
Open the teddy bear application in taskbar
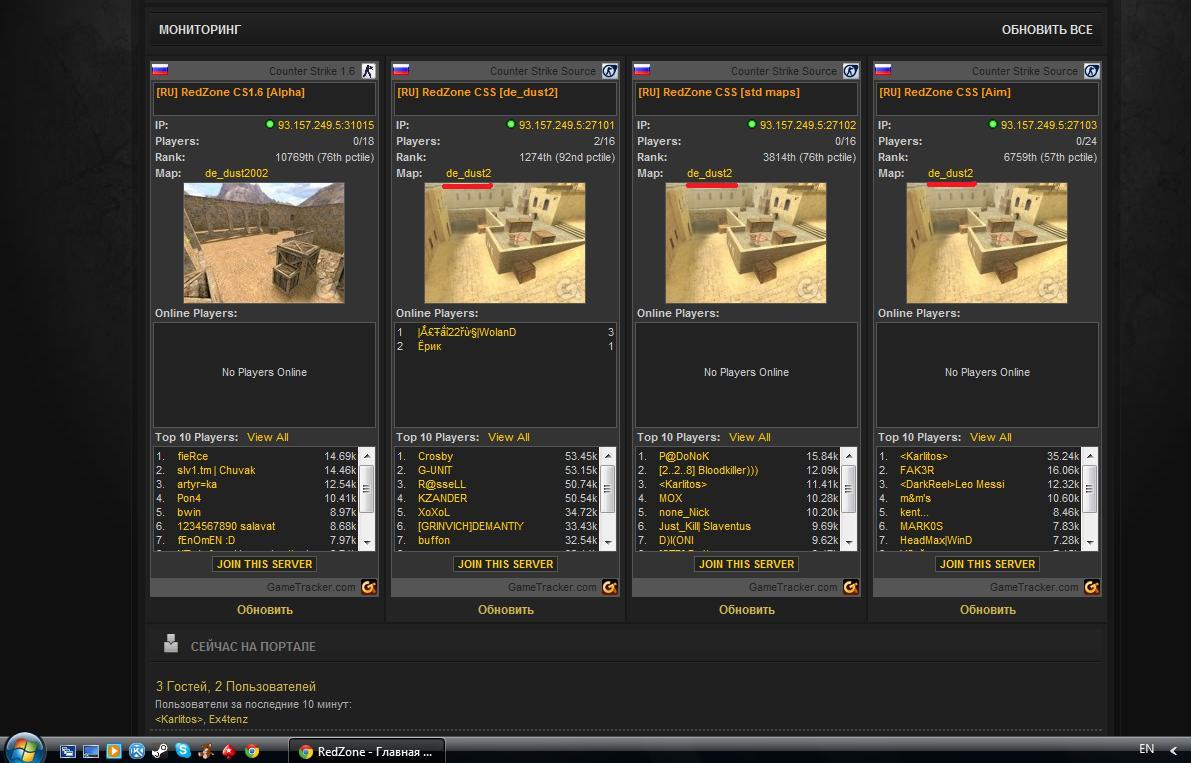pos(205,751)
